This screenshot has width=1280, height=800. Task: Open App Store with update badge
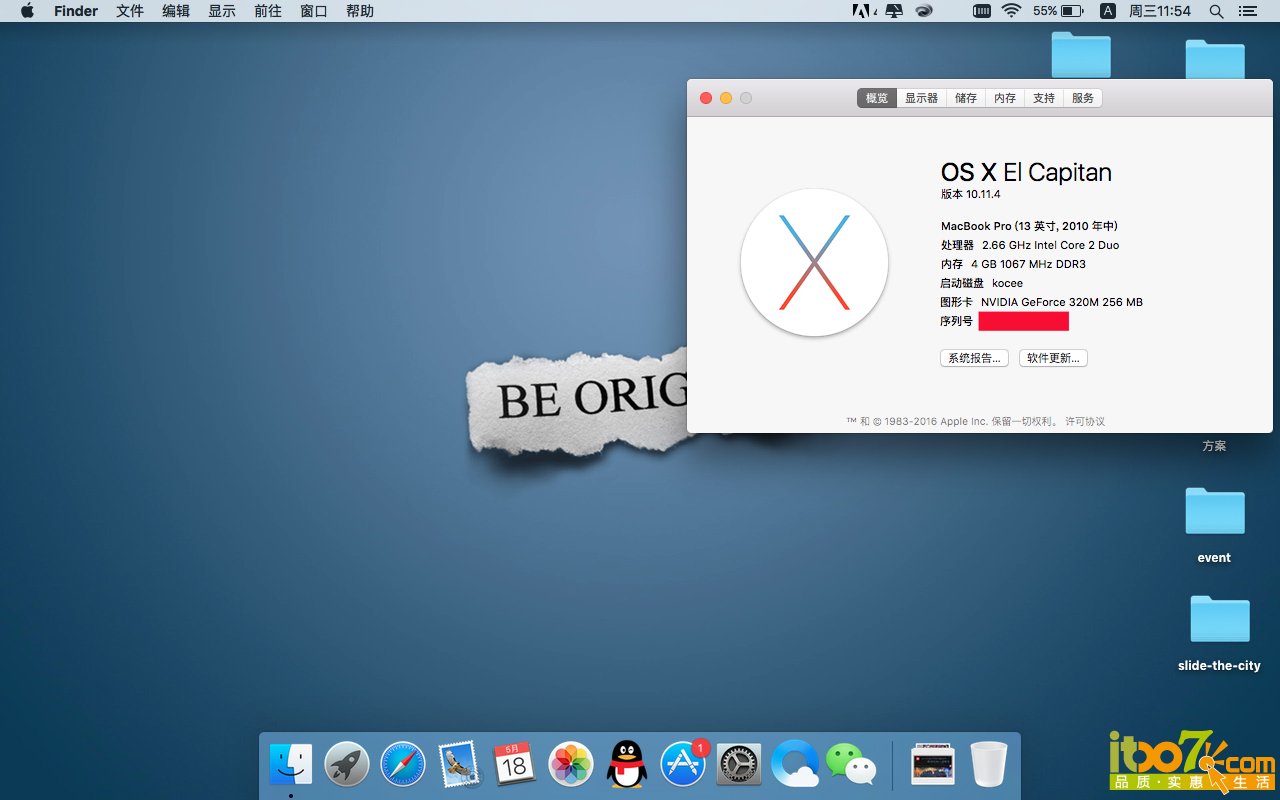683,765
